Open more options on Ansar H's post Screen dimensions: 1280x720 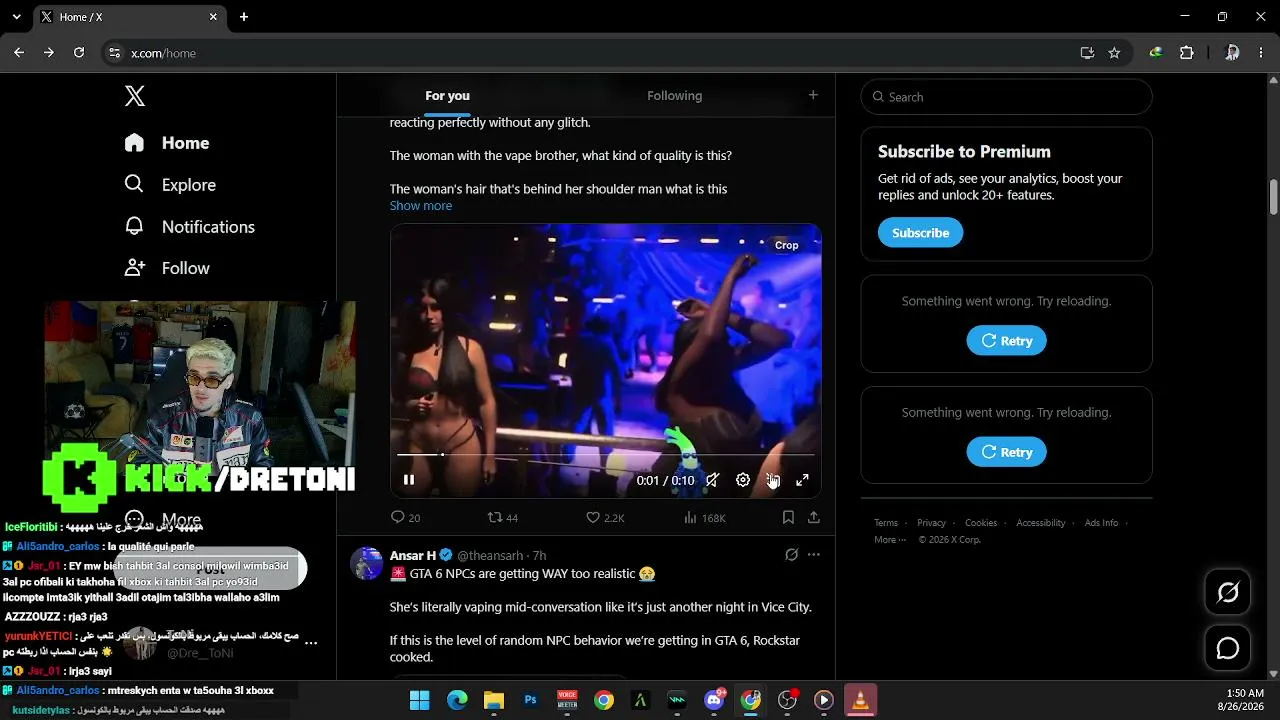pos(814,555)
